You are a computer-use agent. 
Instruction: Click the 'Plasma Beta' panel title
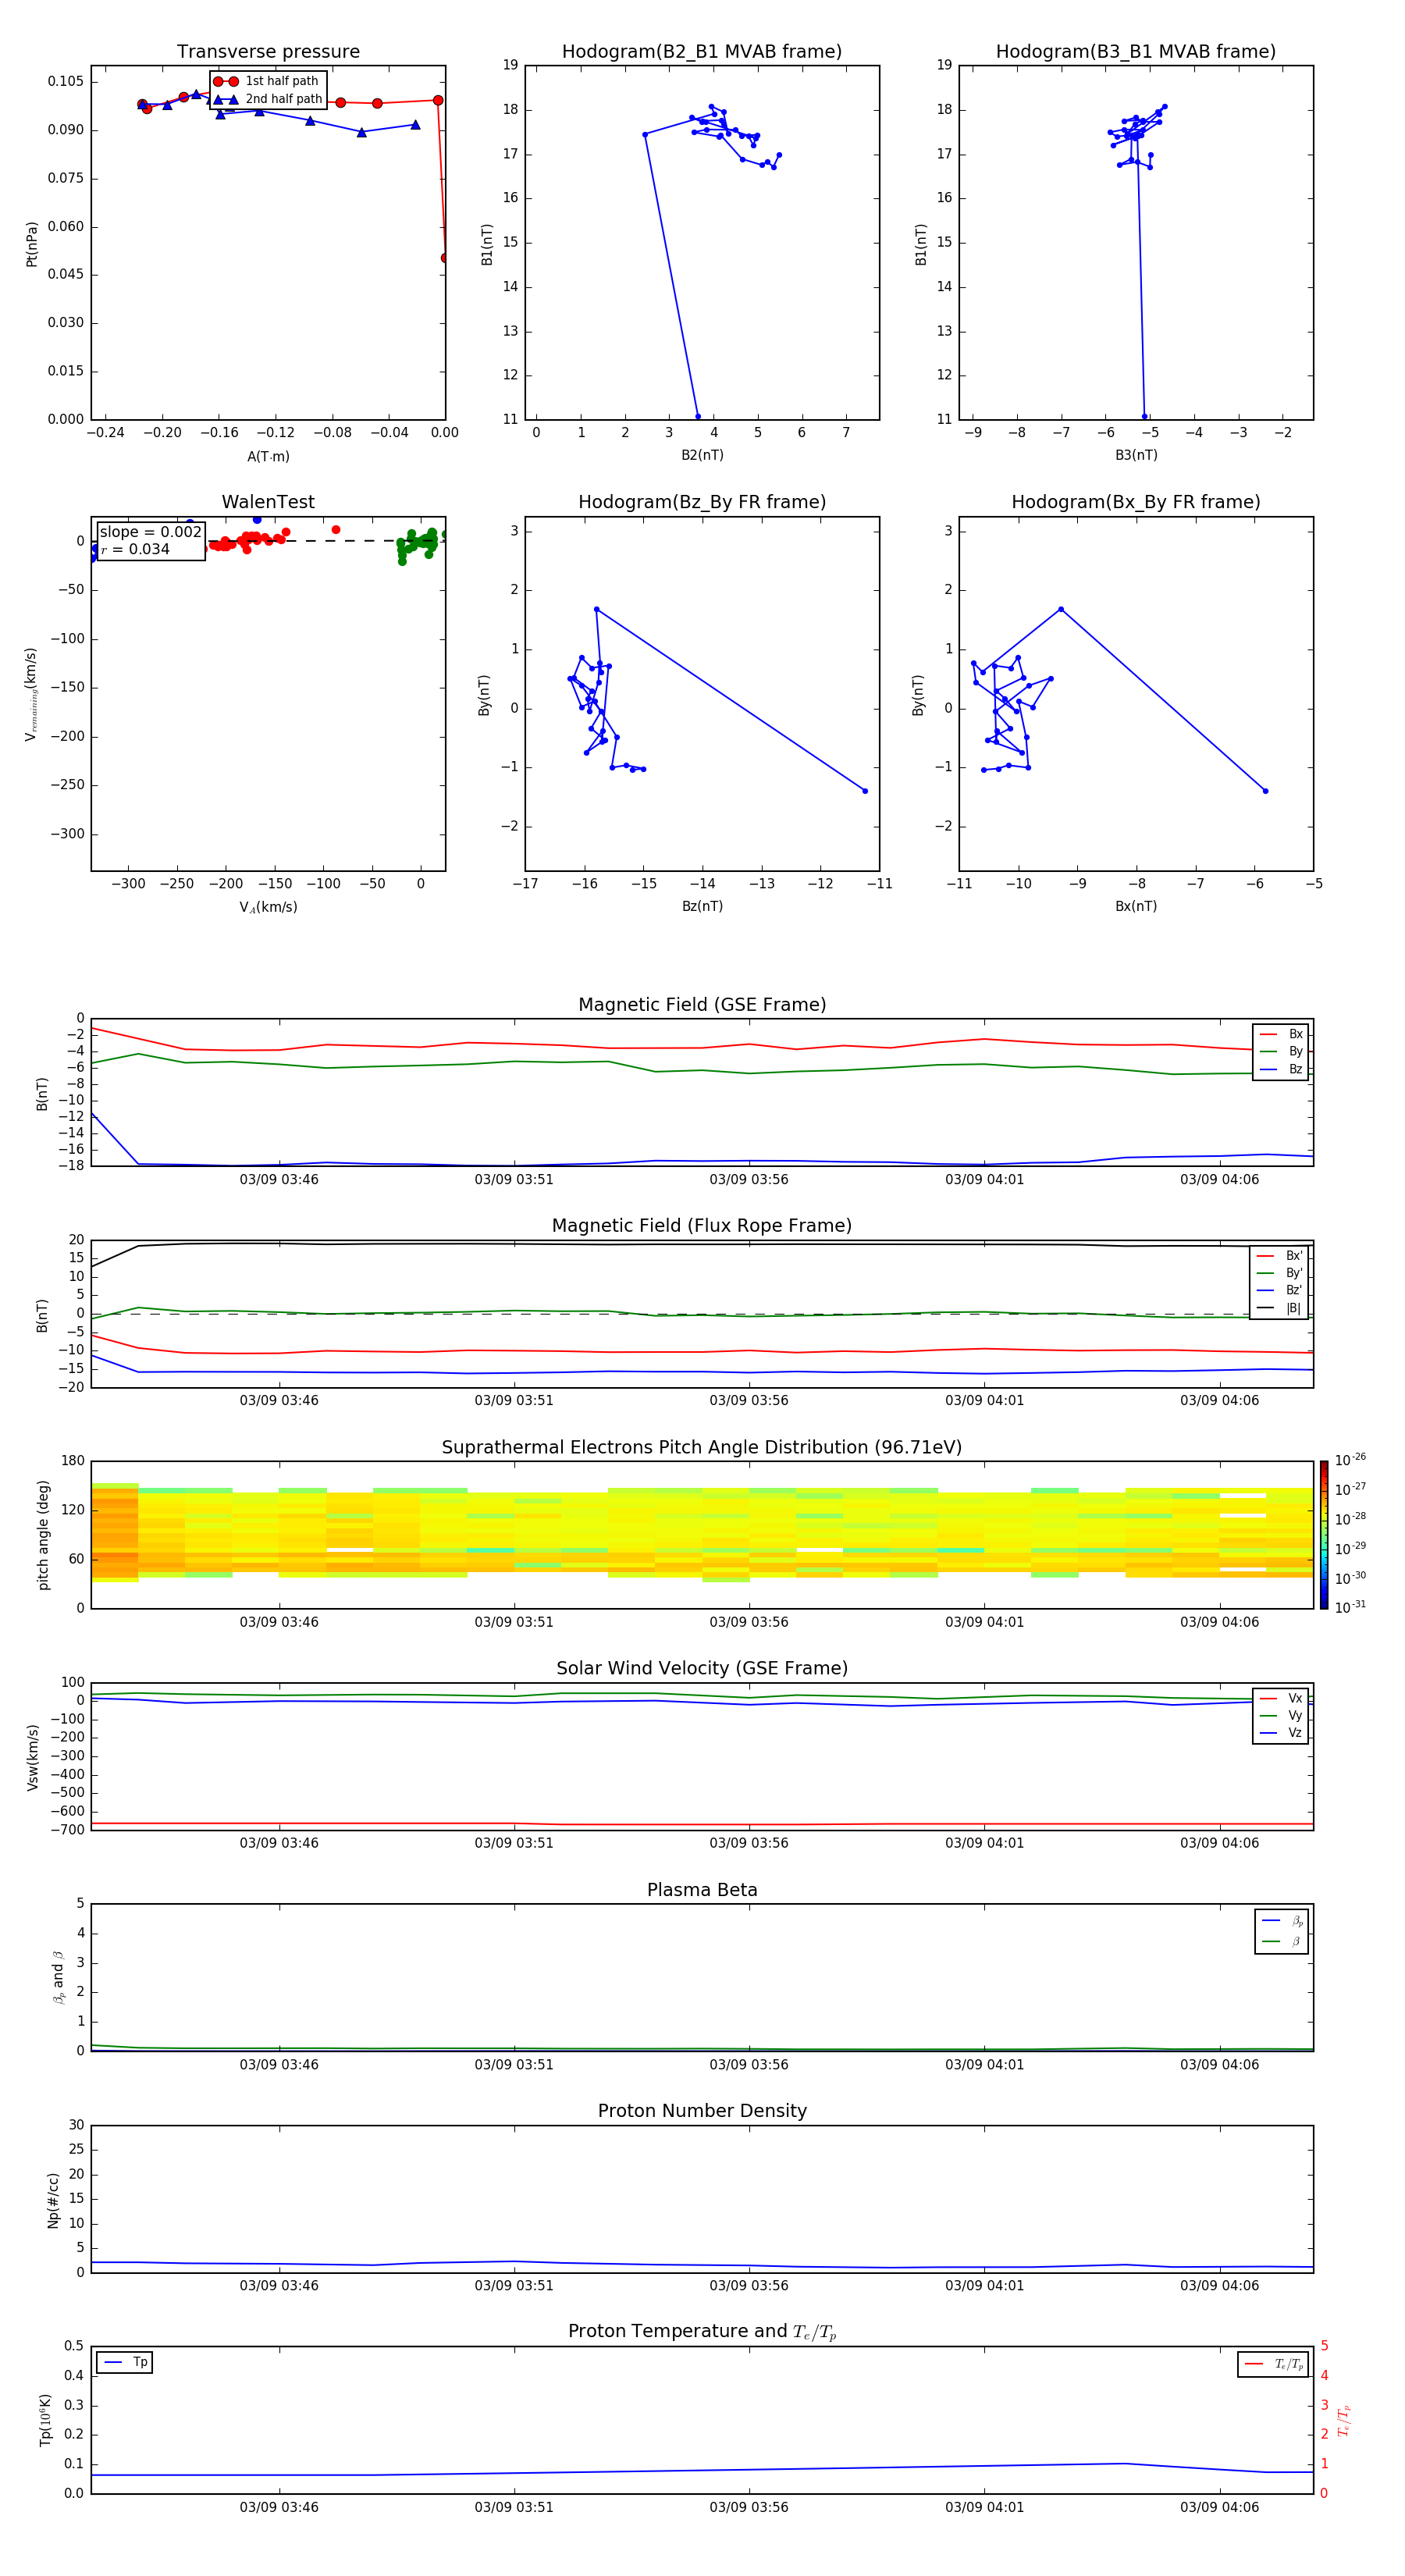[702, 1890]
